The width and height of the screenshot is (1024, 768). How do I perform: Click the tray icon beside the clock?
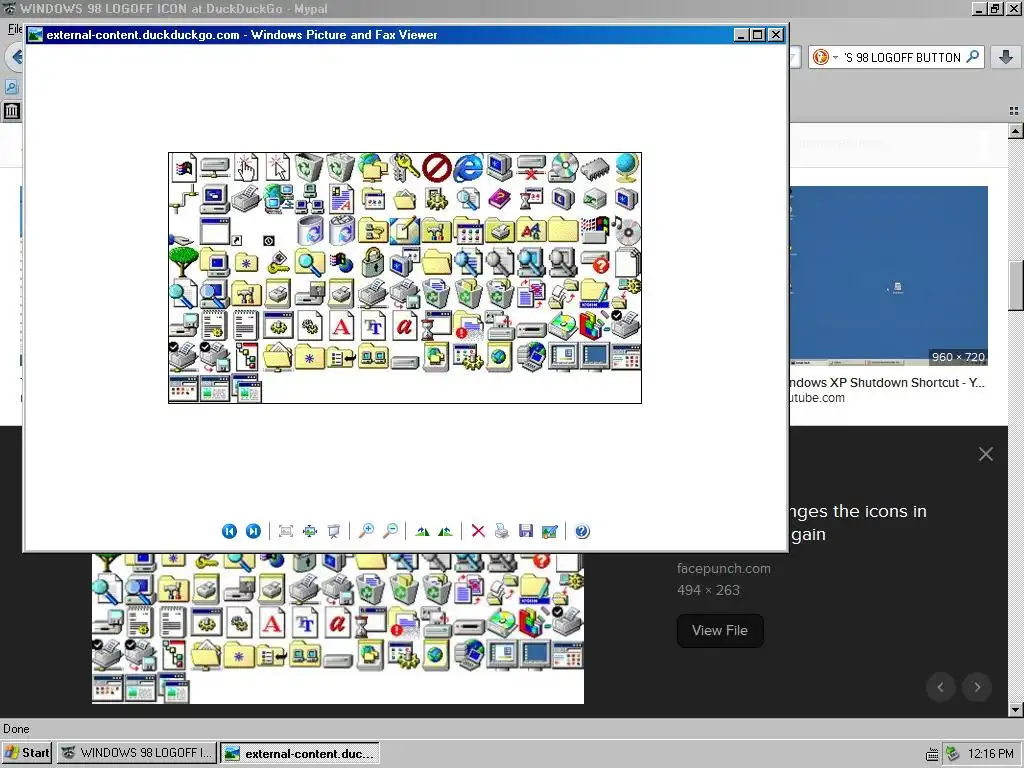(953, 754)
